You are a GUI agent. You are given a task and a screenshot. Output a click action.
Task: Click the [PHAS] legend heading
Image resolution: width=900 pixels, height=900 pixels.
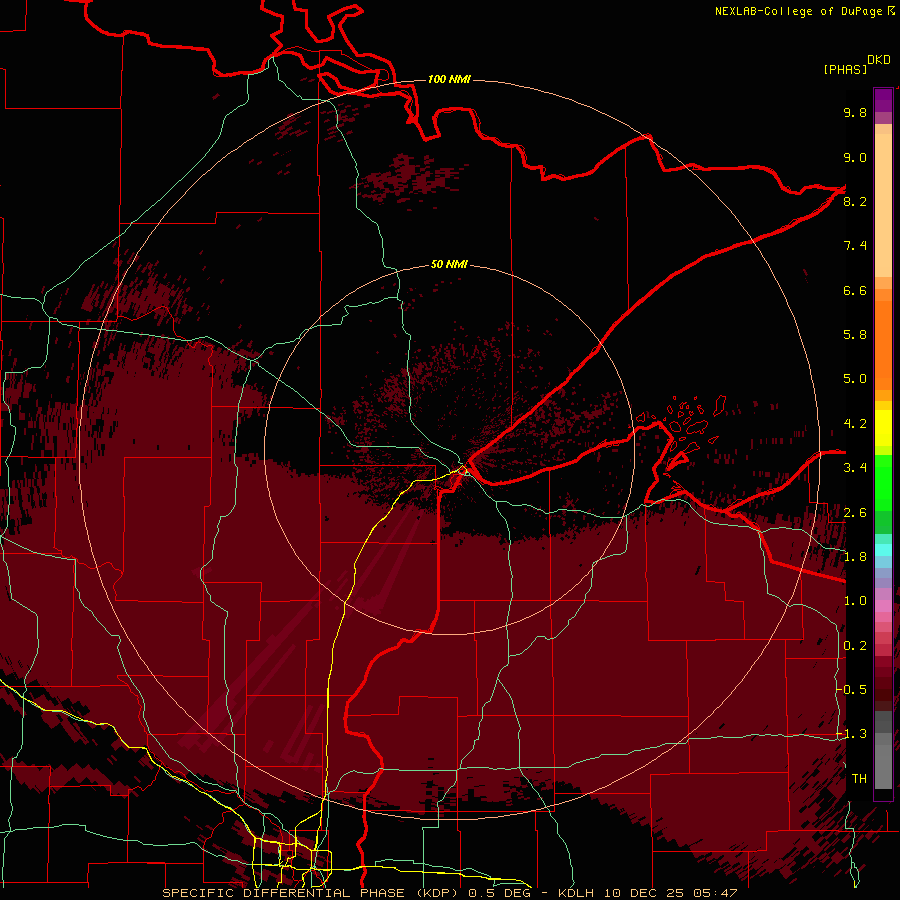(845, 69)
